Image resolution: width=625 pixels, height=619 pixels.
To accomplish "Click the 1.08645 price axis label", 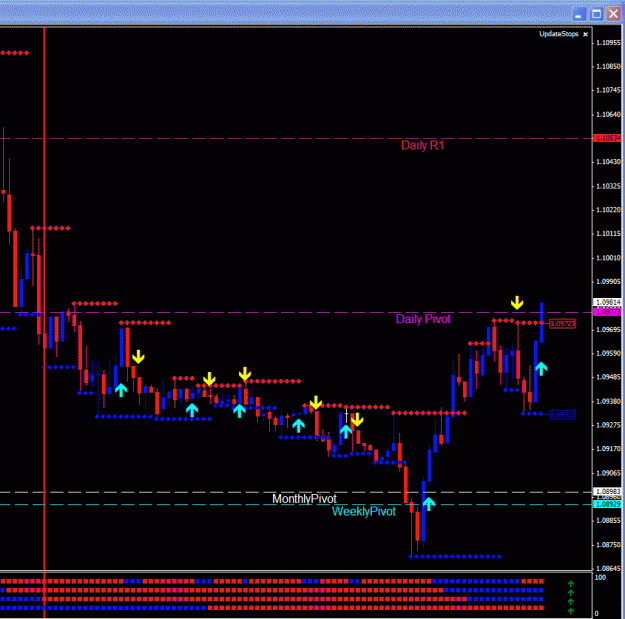I will coord(608,568).
